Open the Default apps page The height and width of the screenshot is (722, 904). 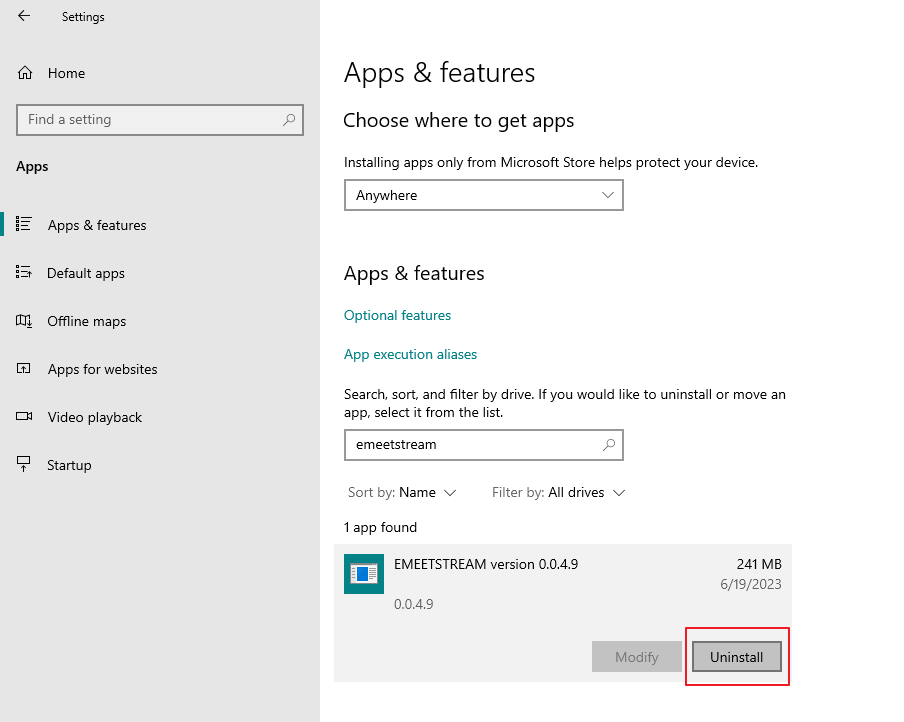coord(86,273)
